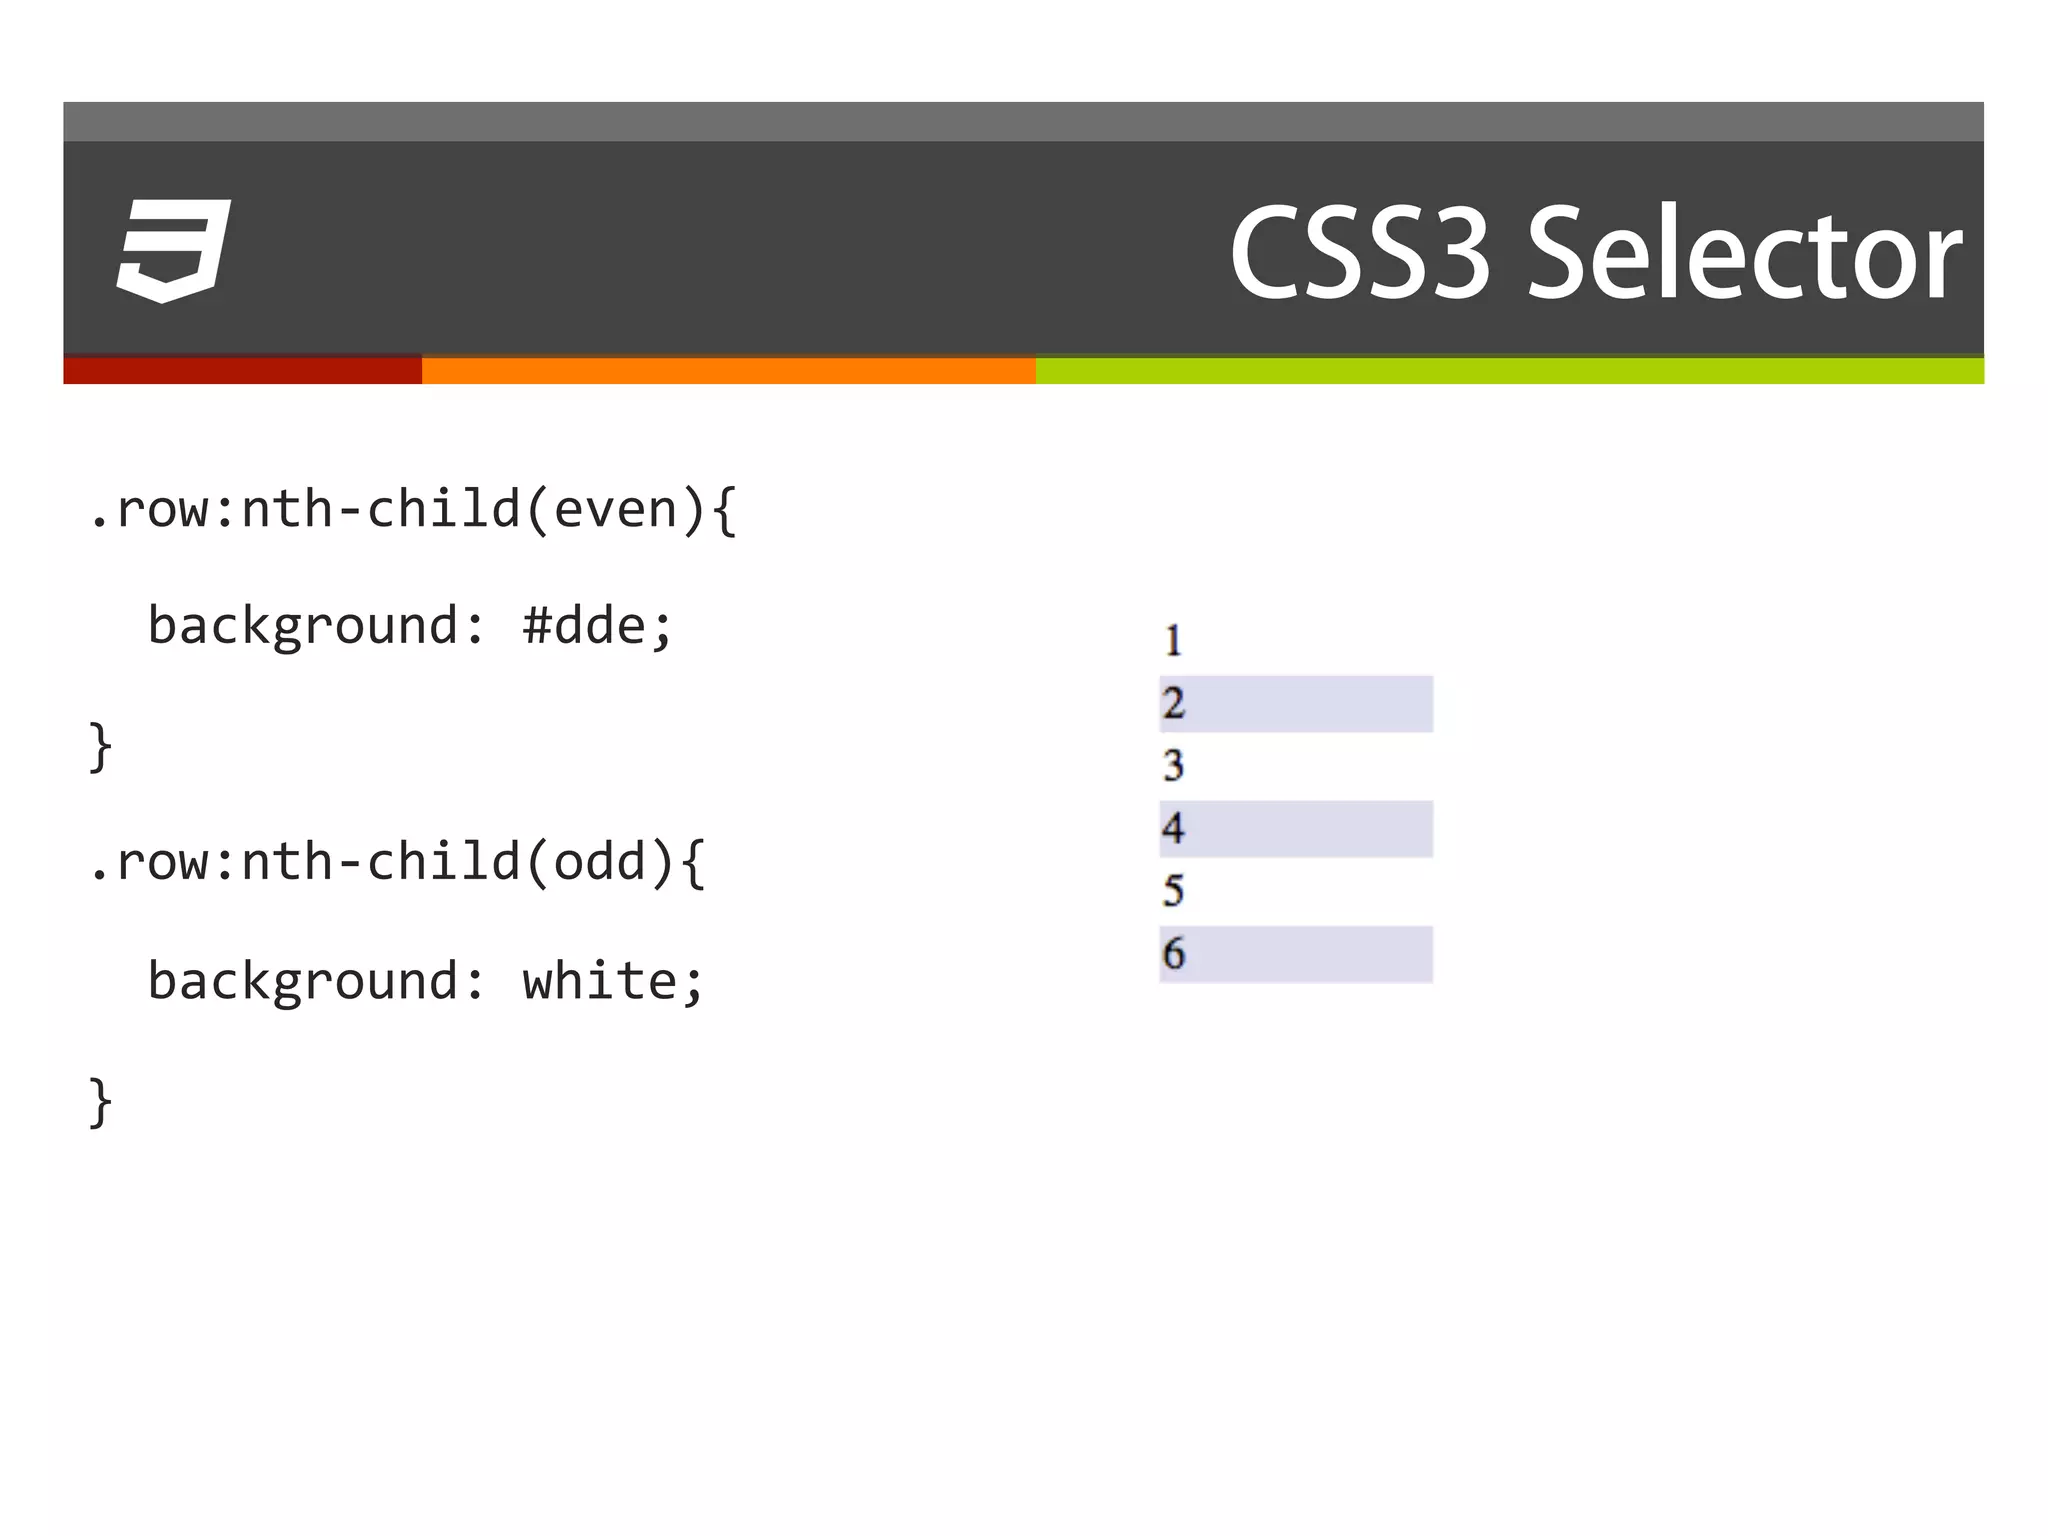Image resolution: width=2048 pixels, height=1536 pixels.
Task: Click the red segment of the color bar
Action: (242, 370)
